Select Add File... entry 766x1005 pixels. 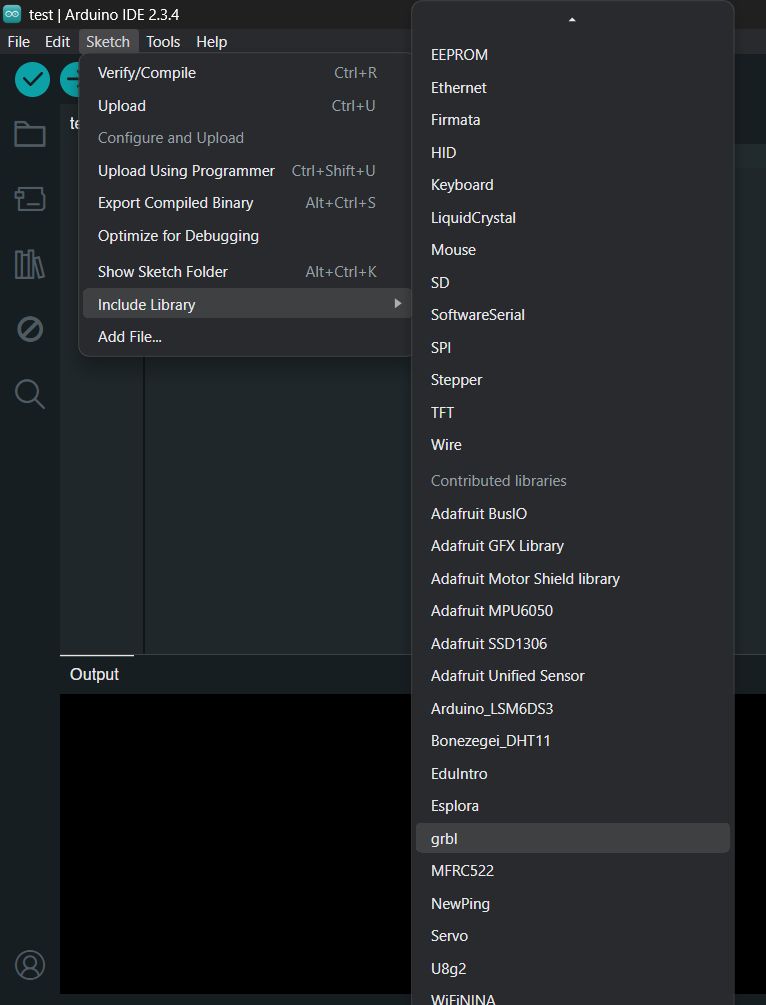click(247, 336)
